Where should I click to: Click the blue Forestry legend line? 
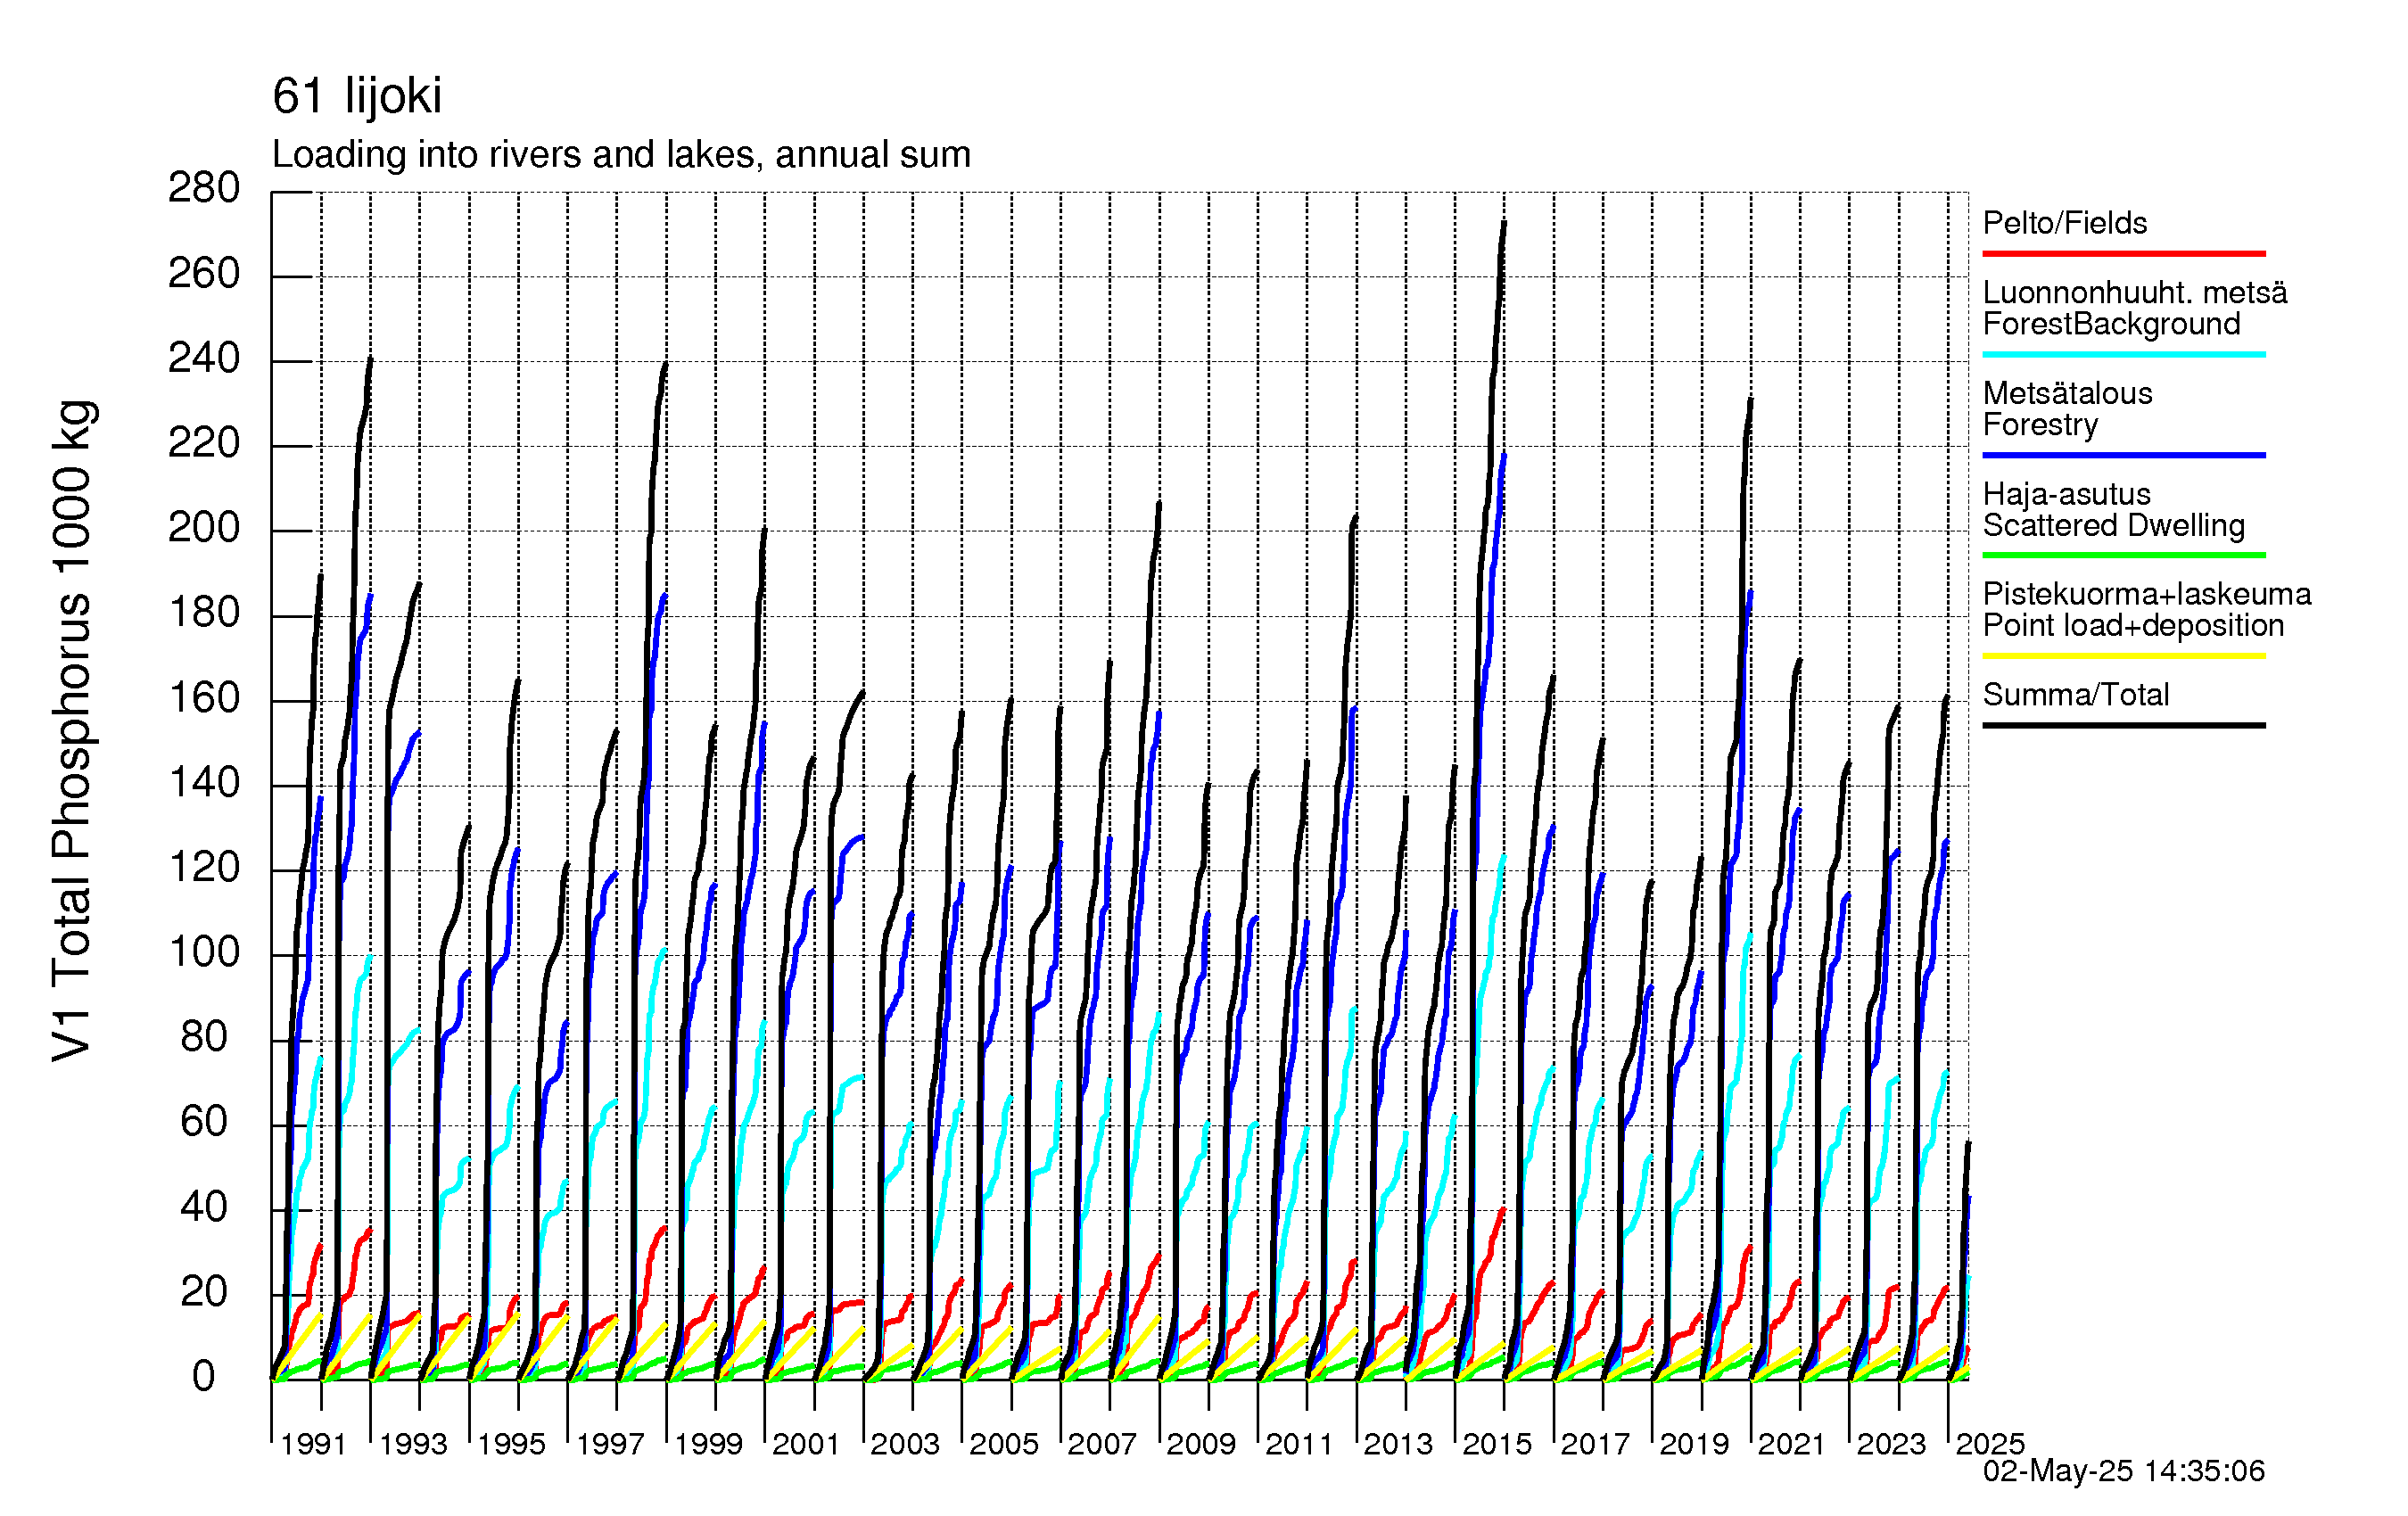pos(2124,455)
